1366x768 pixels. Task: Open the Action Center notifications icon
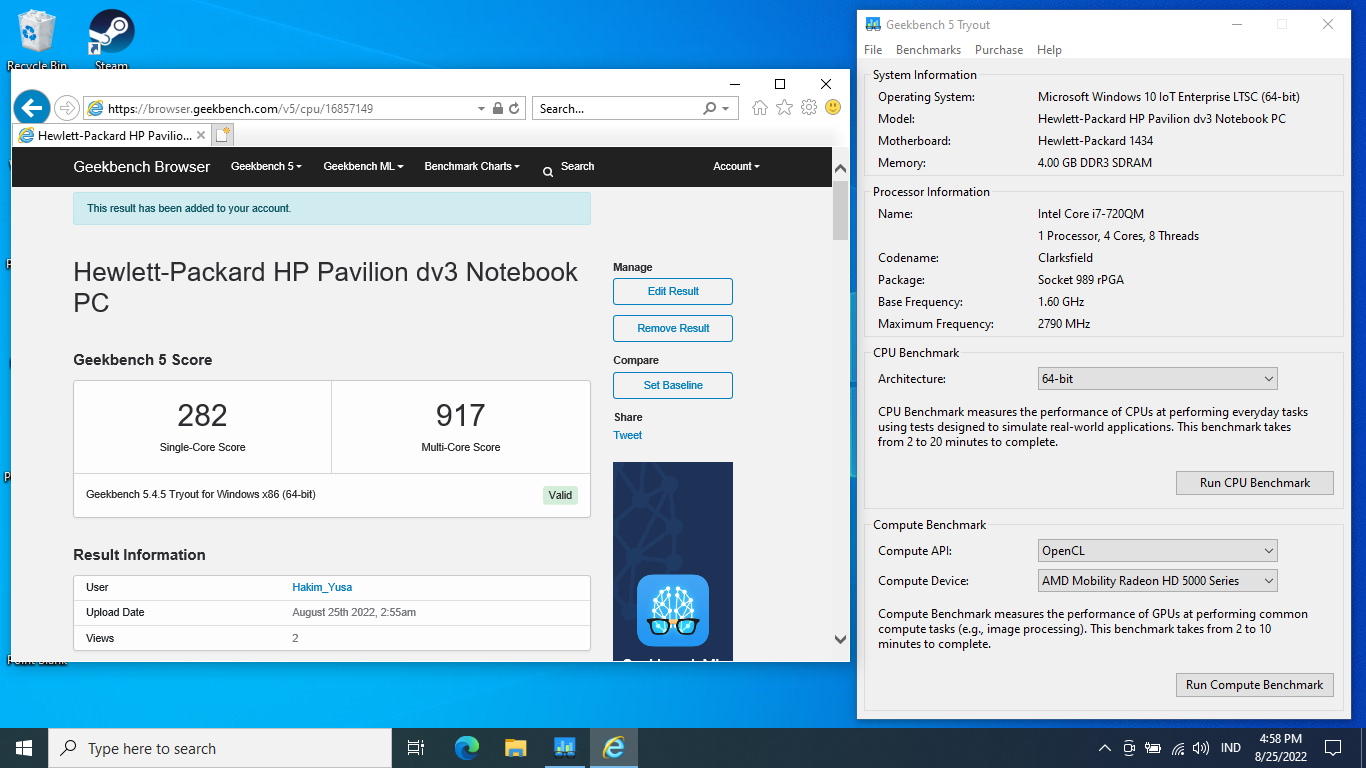[x=1332, y=748]
